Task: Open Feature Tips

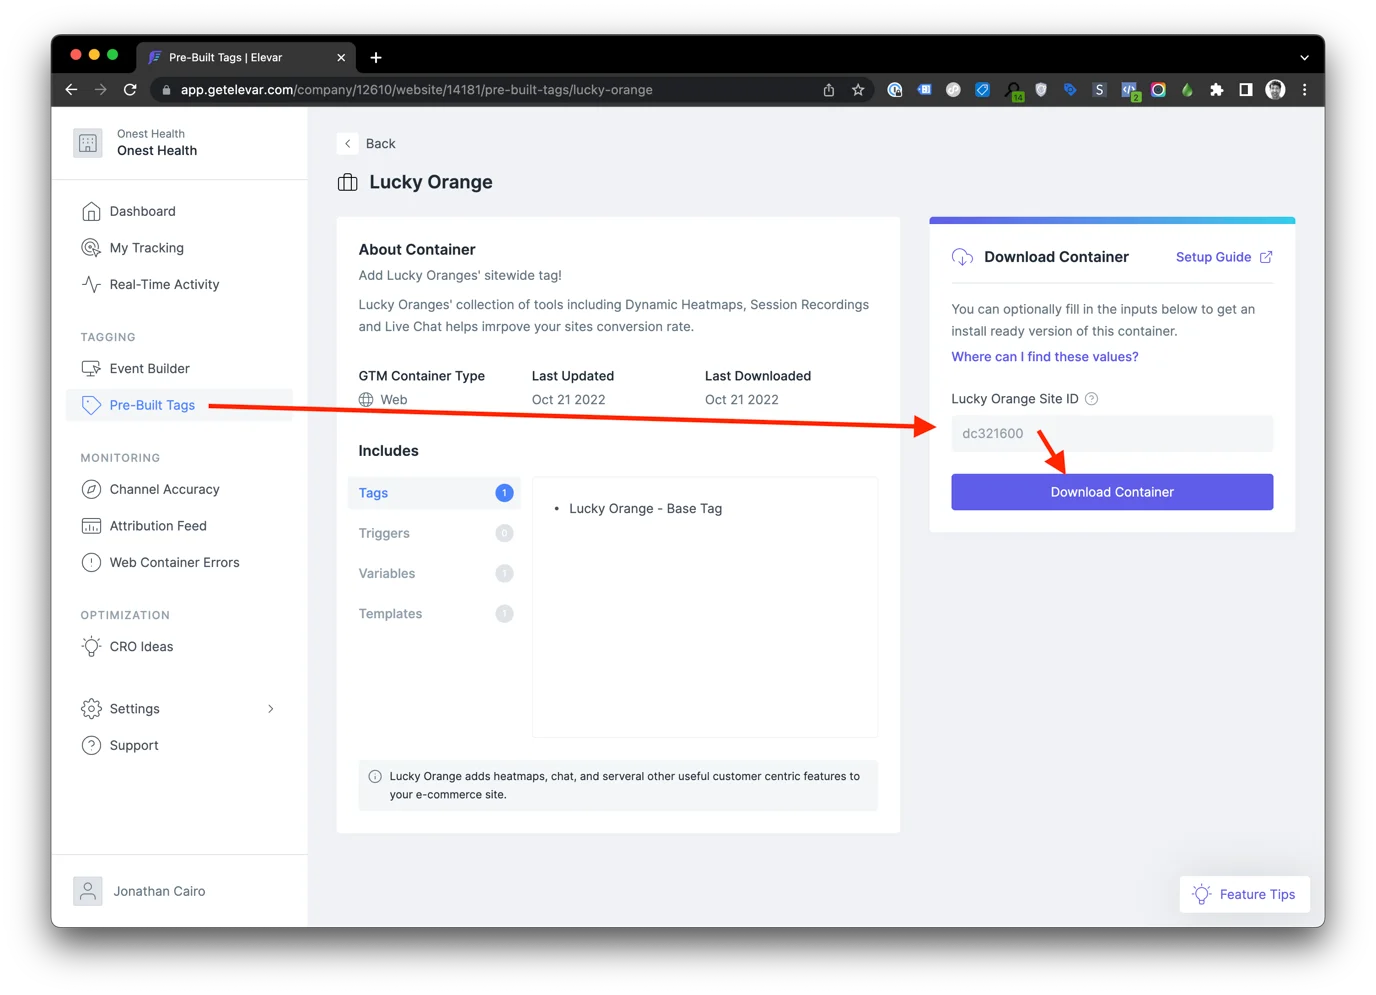Action: [x=1244, y=895]
